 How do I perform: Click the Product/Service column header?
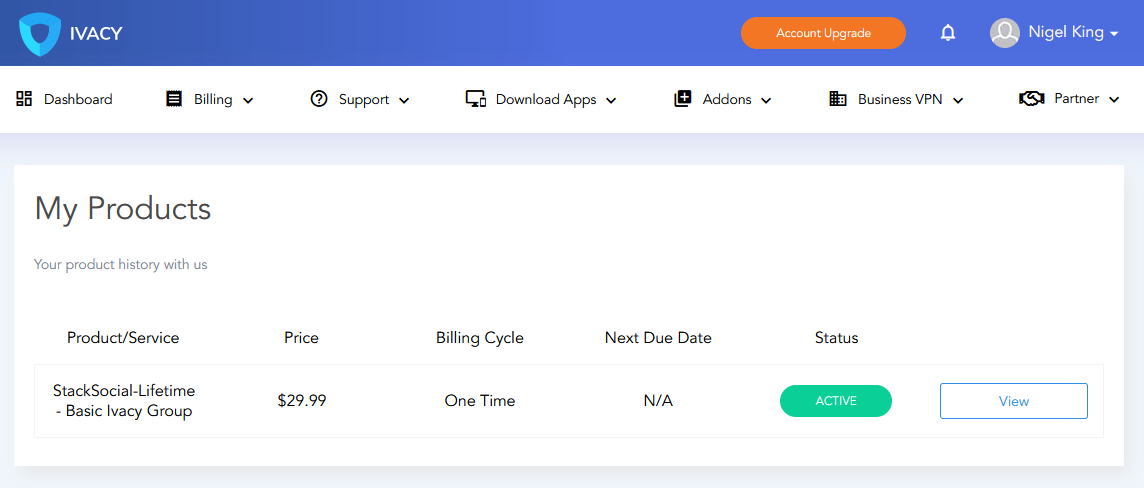(123, 338)
